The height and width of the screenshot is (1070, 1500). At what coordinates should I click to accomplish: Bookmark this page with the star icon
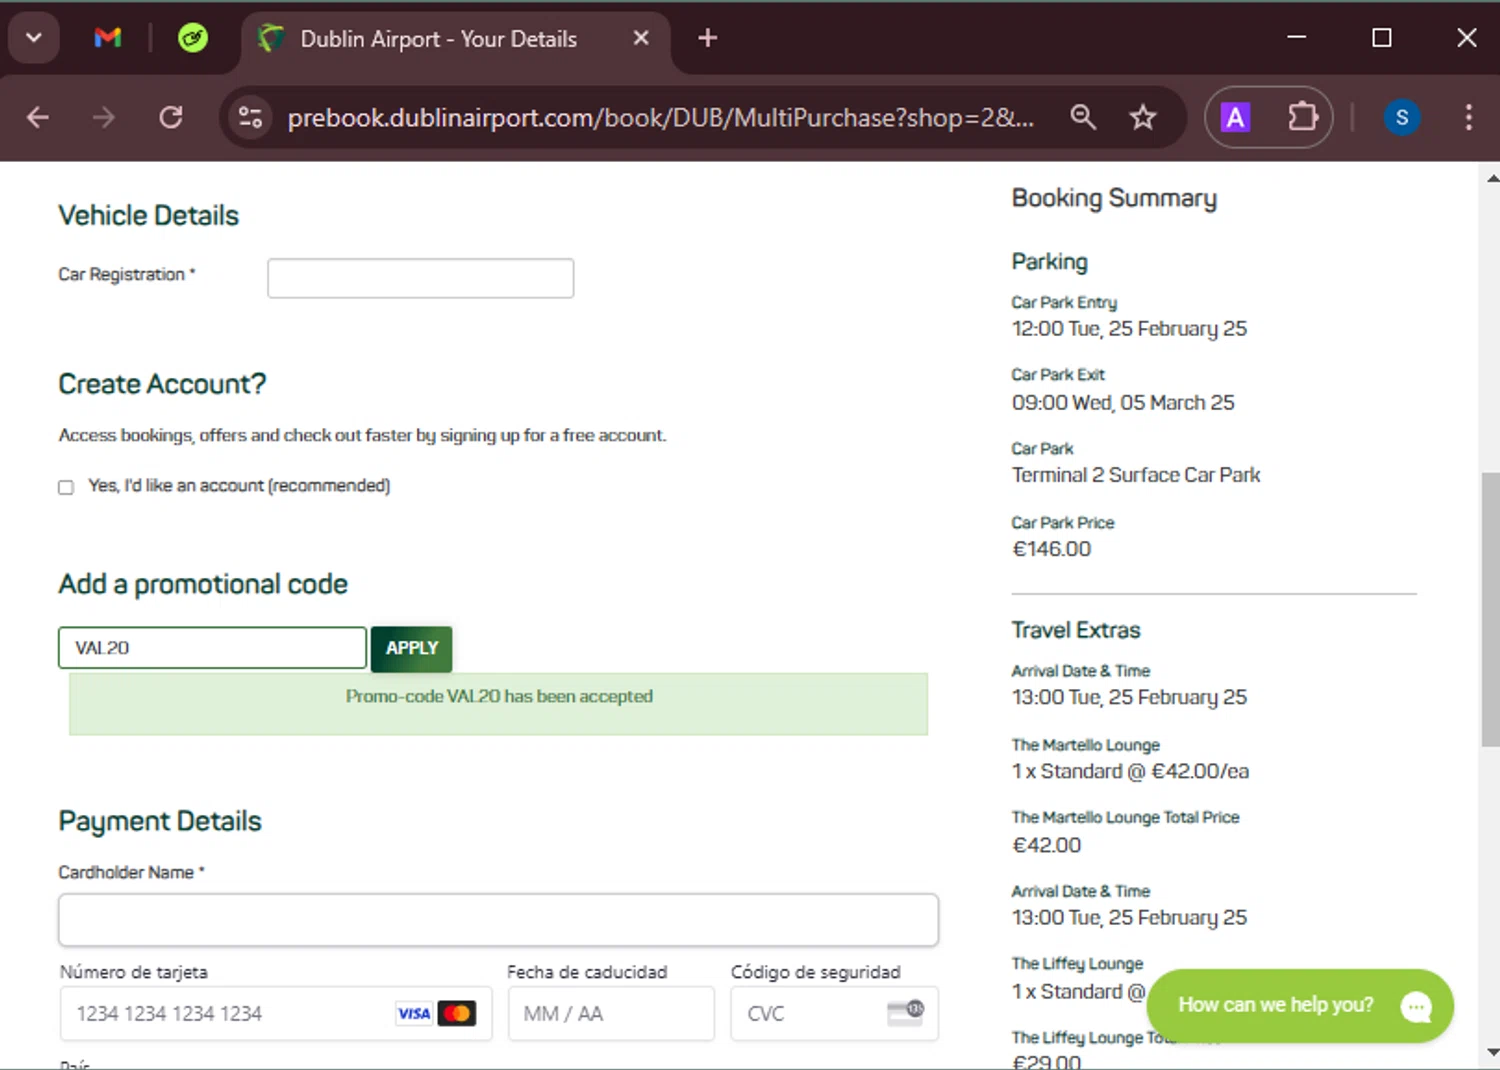1143,118
